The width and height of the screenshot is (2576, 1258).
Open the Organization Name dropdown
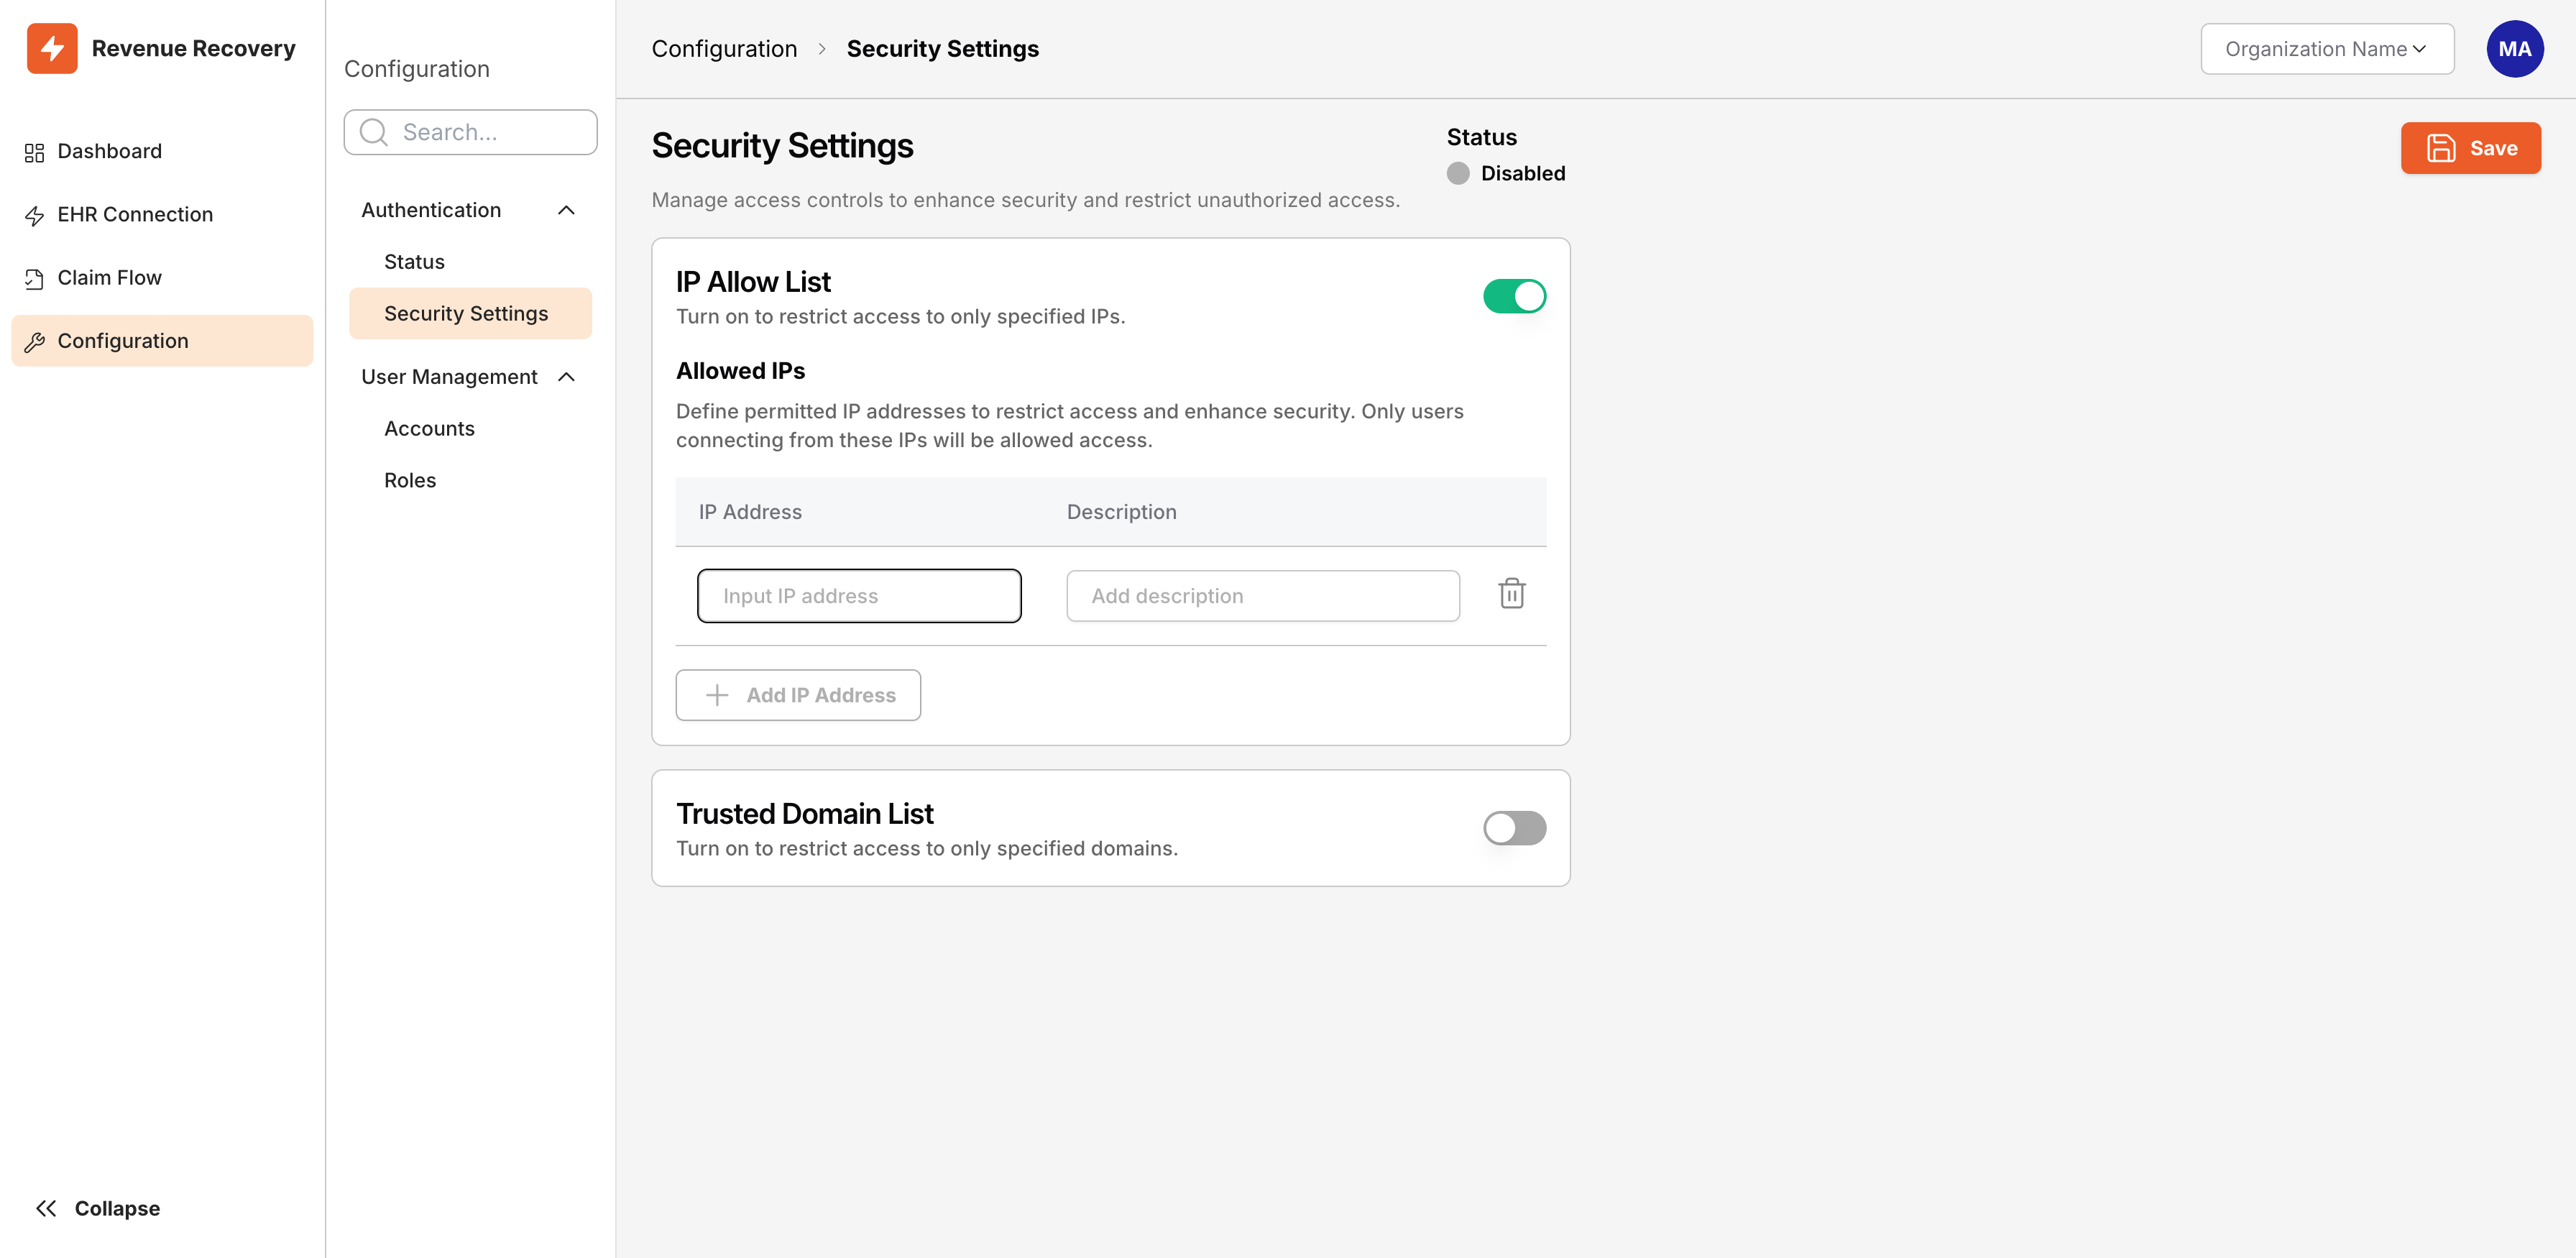pos(2327,48)
